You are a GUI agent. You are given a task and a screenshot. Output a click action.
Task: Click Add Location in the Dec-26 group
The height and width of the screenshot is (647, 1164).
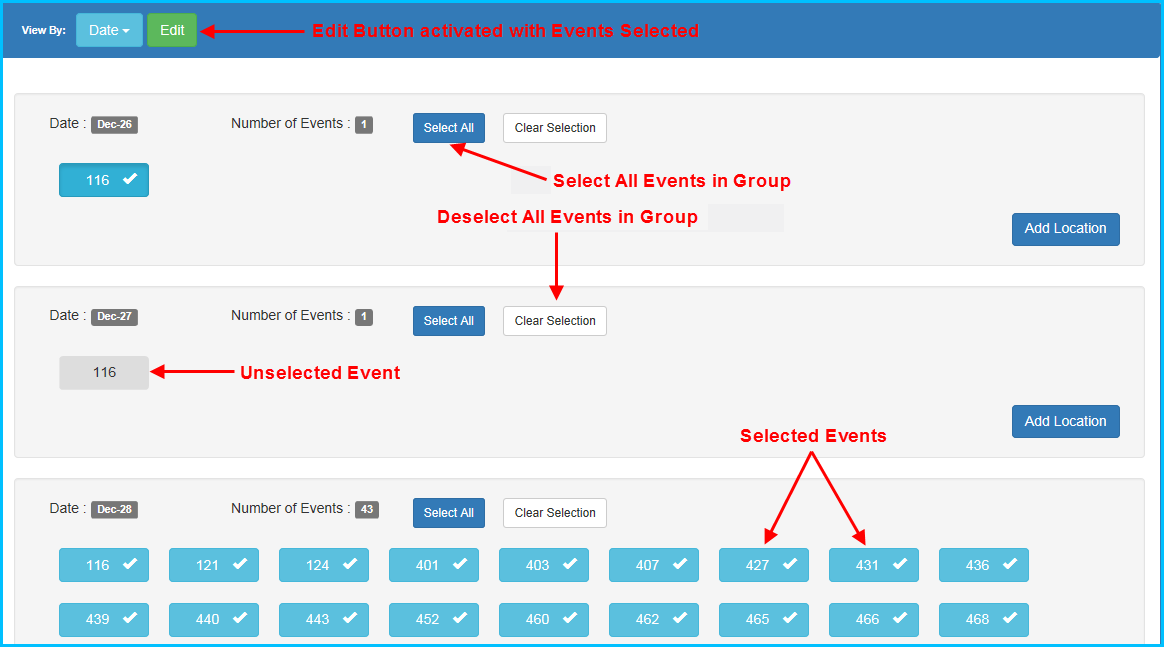click(1065, 229)
